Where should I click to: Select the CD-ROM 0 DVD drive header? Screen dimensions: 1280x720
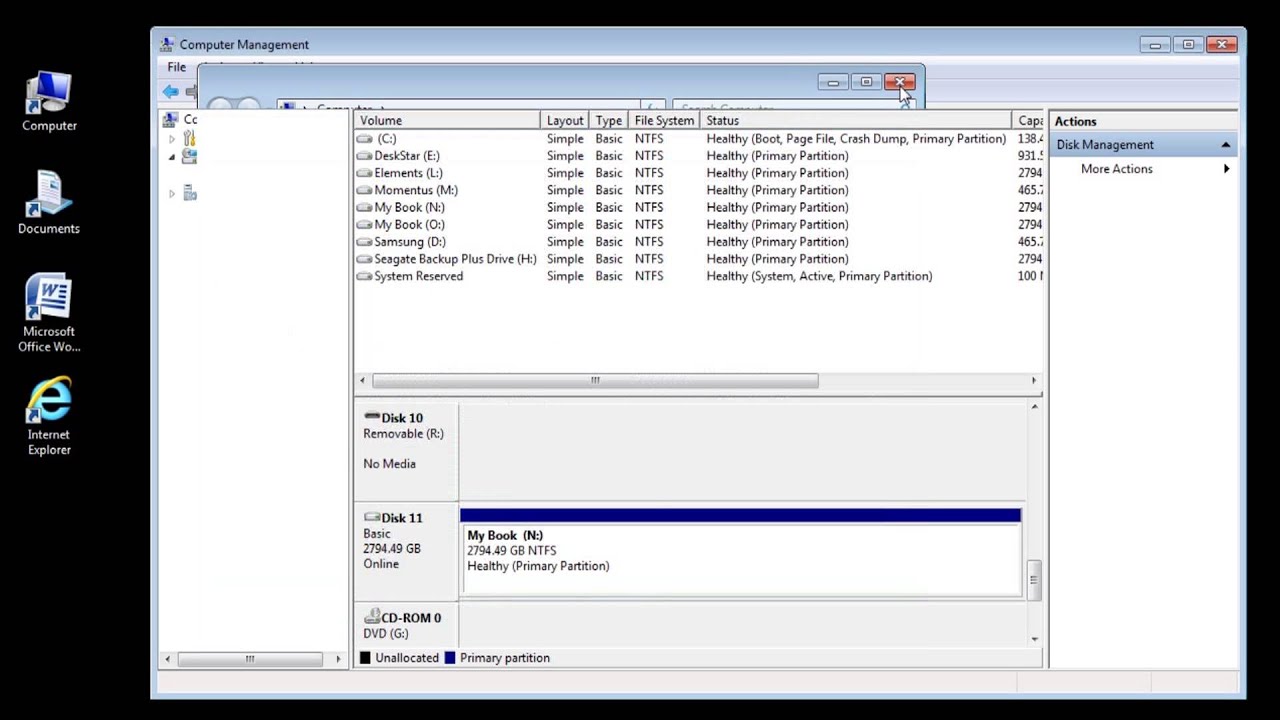click(x=405, y=624)
